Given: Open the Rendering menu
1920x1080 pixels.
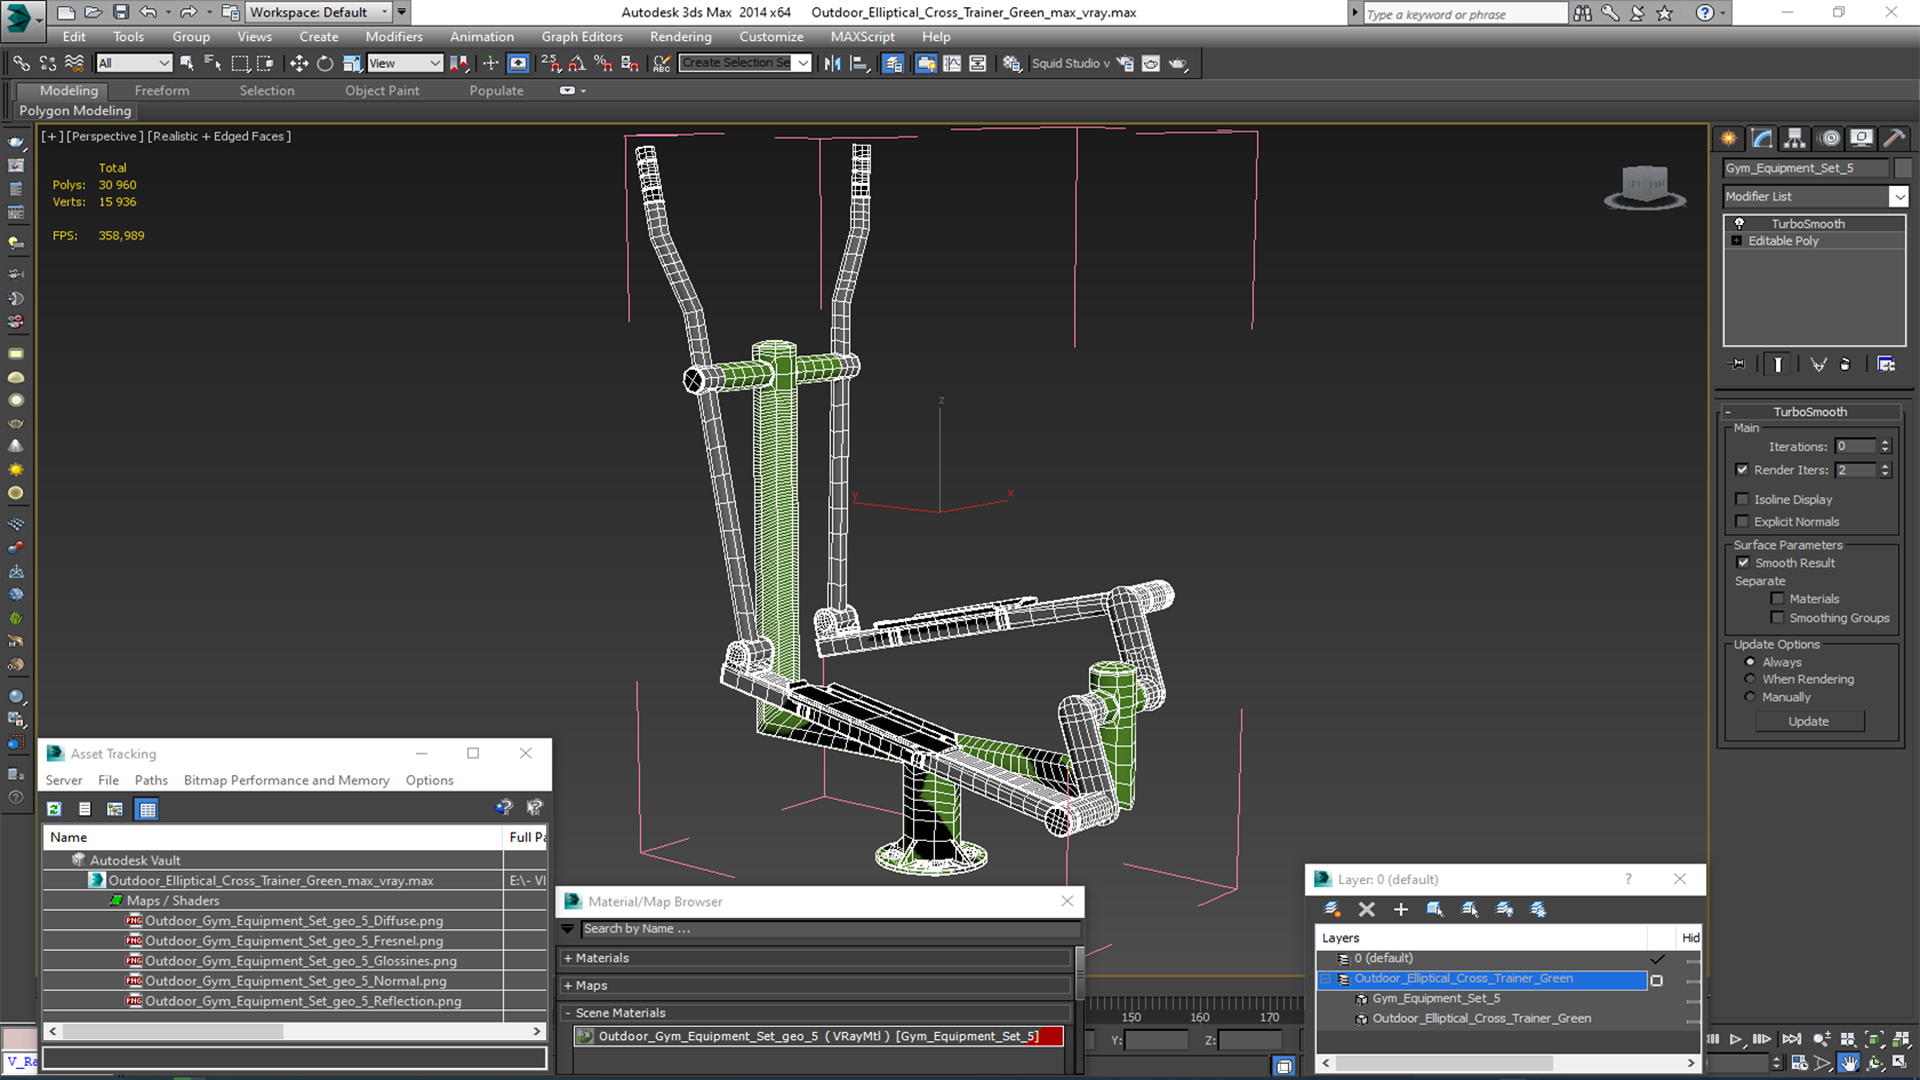Looking at the screenshot, I should coord(680,36).
